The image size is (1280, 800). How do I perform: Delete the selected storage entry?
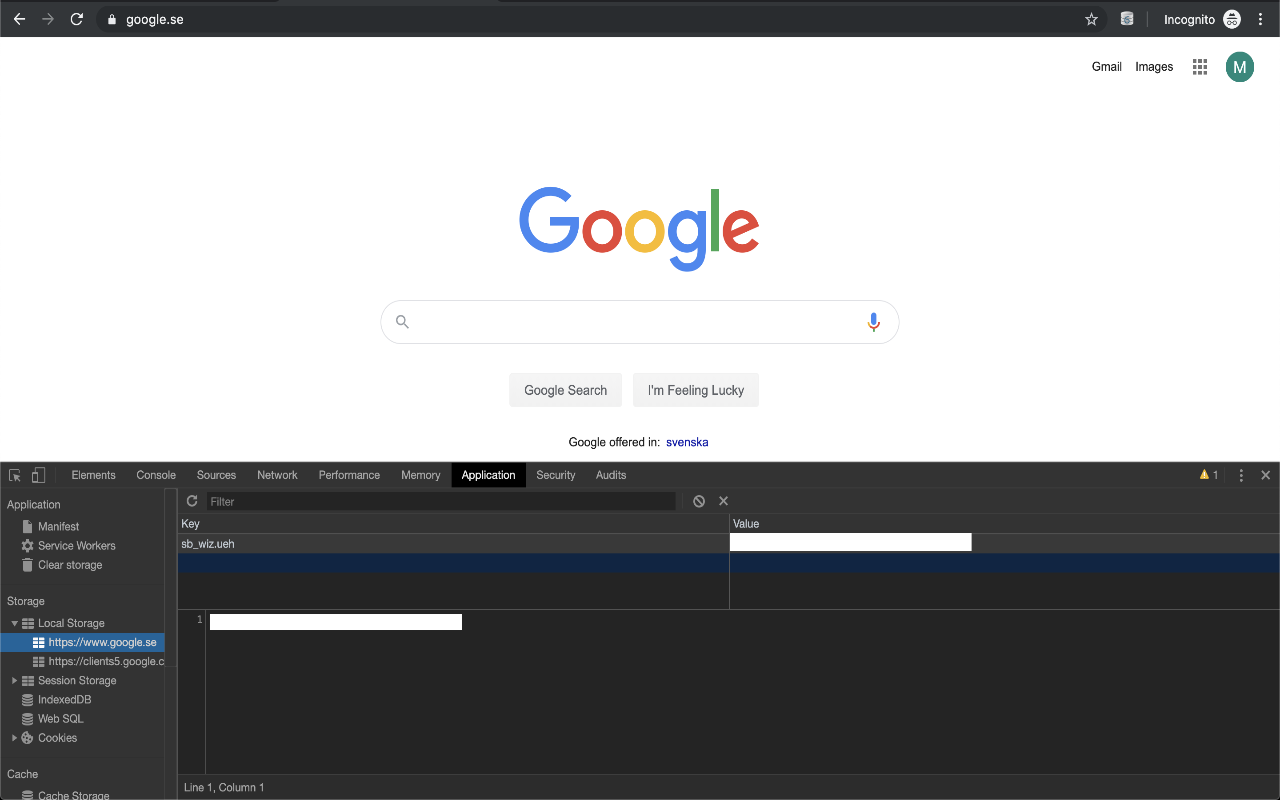(723, 501)
